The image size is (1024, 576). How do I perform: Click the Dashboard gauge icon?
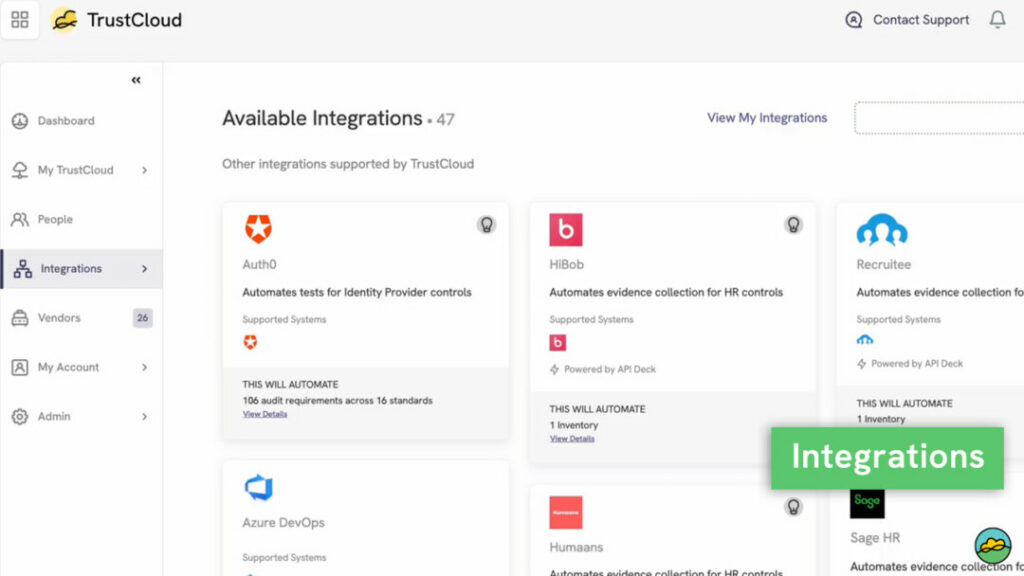(x=20, y=121)
